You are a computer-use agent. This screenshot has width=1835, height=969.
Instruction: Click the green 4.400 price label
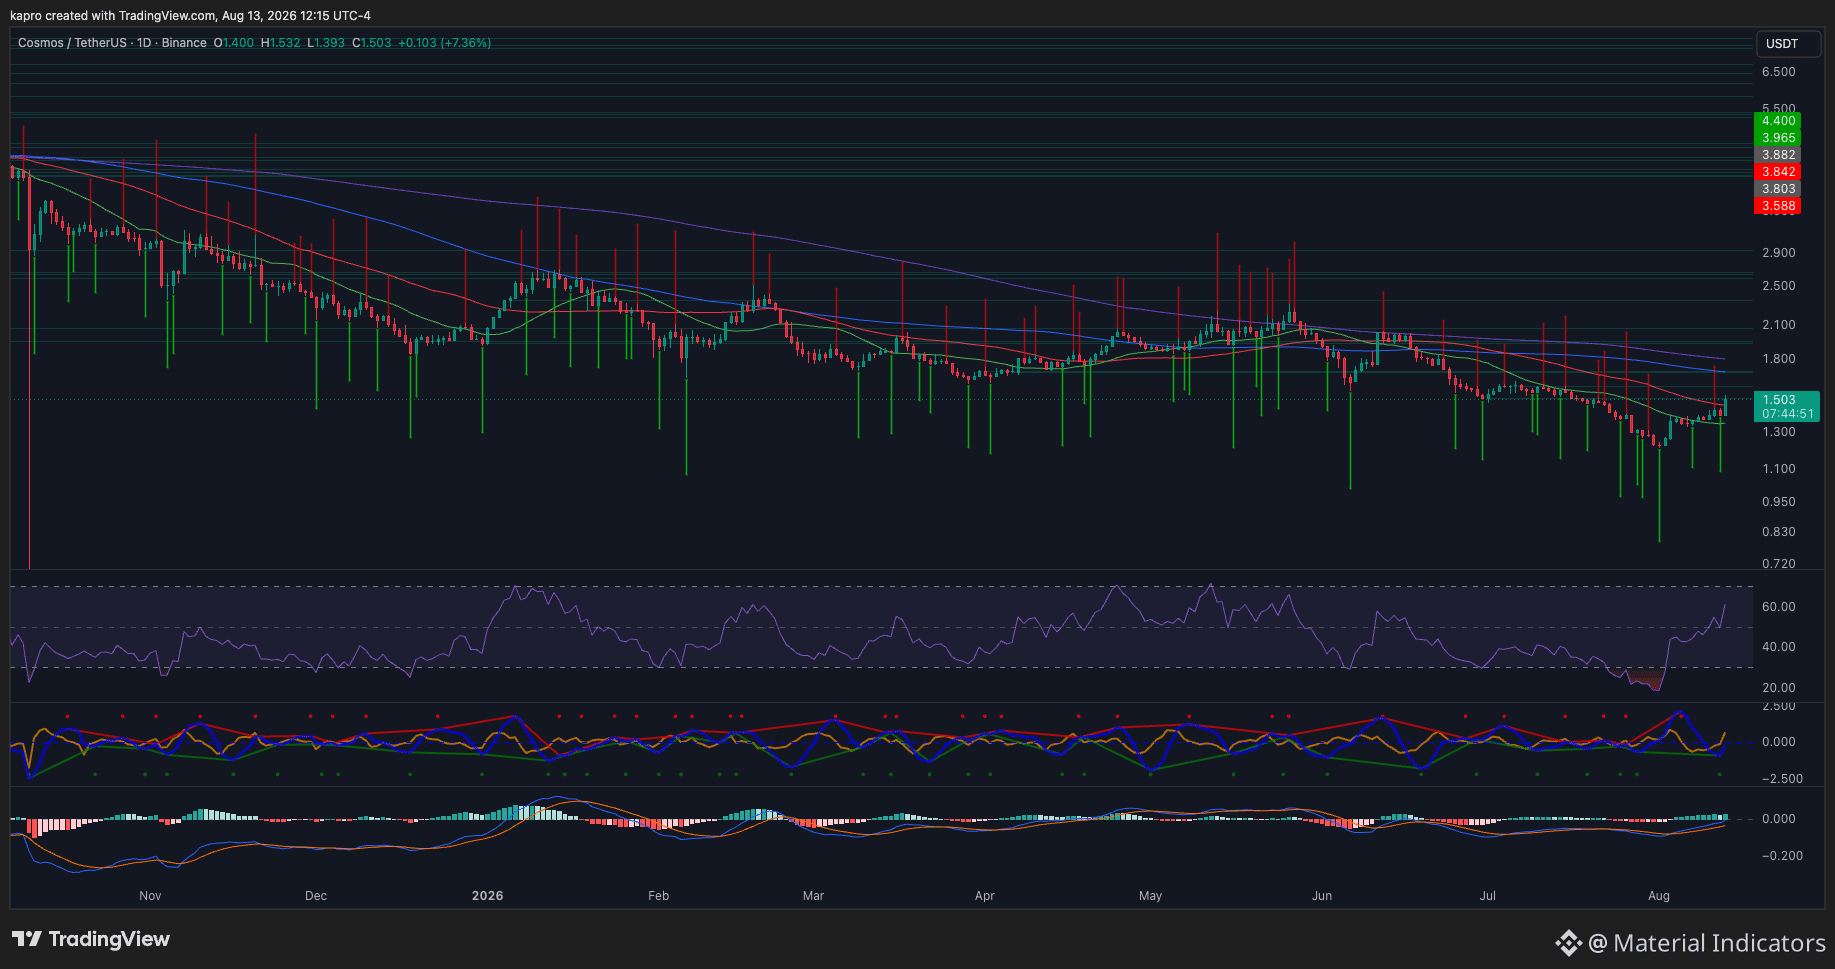pyautogui.click(x=1778, y=121)
